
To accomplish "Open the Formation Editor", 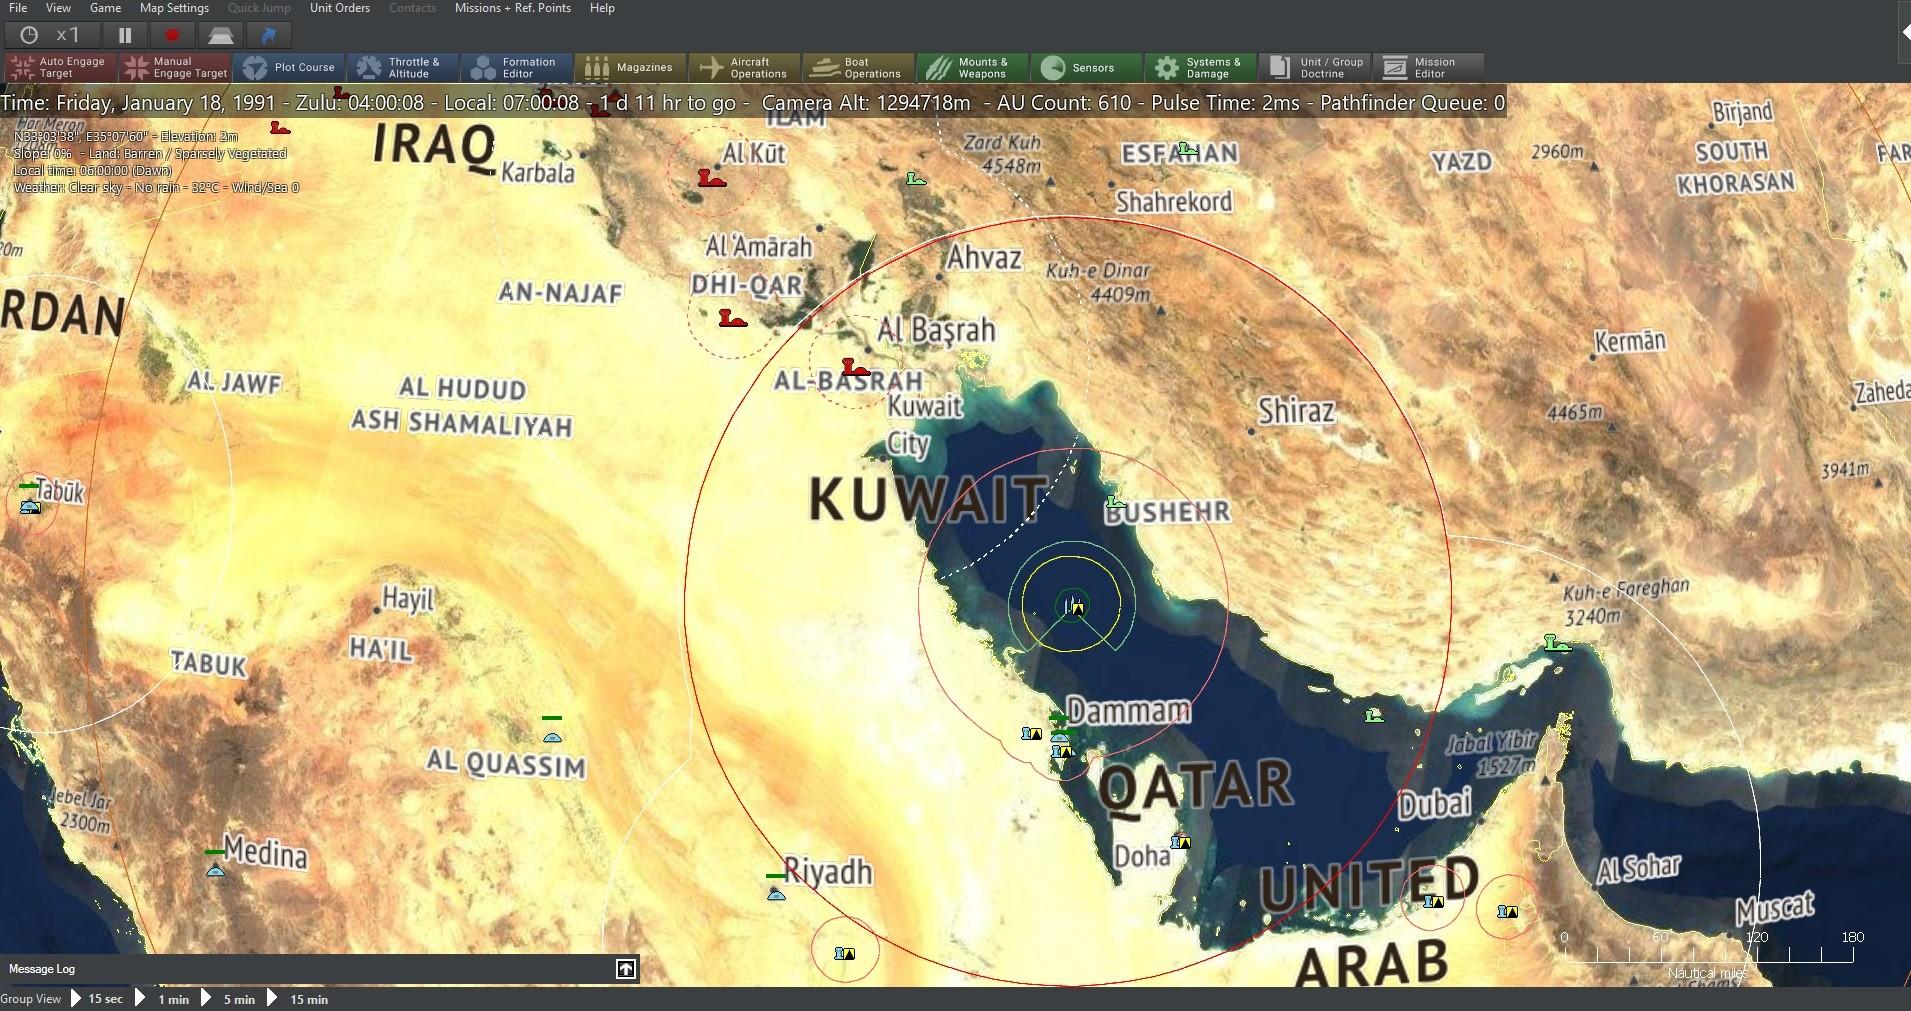I will [x=516, y=67].
